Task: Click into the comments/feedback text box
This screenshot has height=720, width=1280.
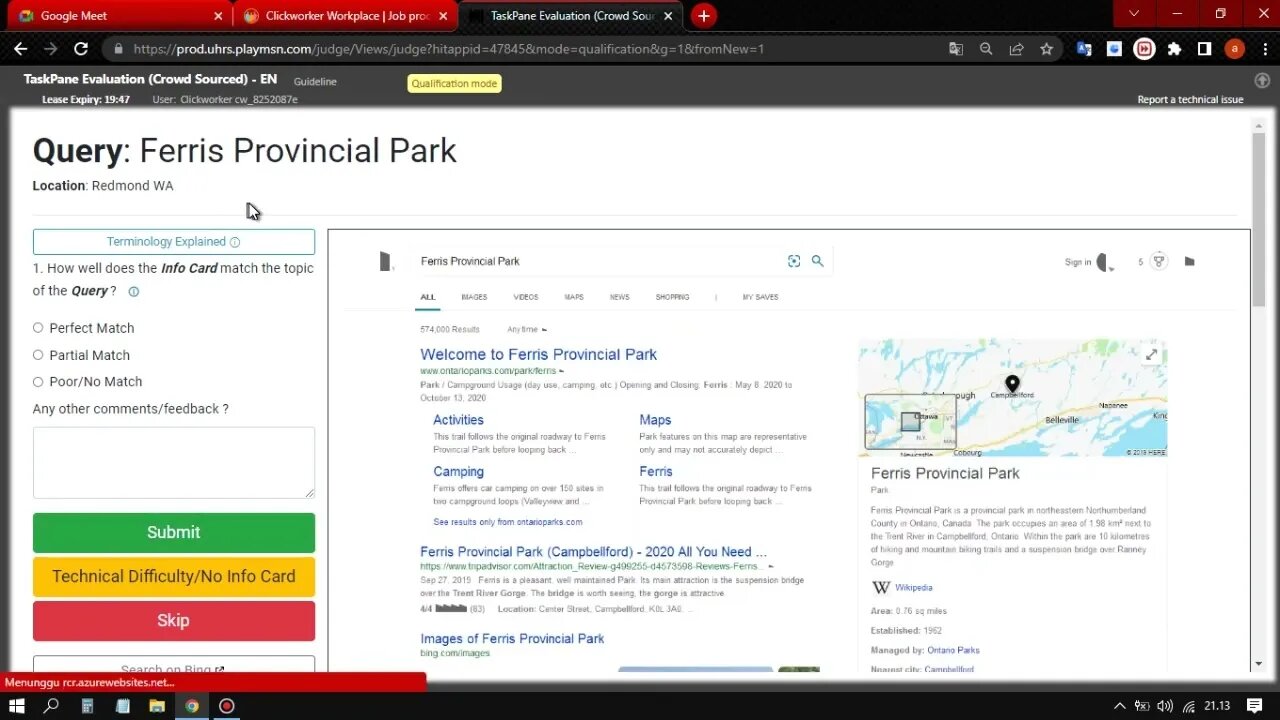Action: click(174, 463)
